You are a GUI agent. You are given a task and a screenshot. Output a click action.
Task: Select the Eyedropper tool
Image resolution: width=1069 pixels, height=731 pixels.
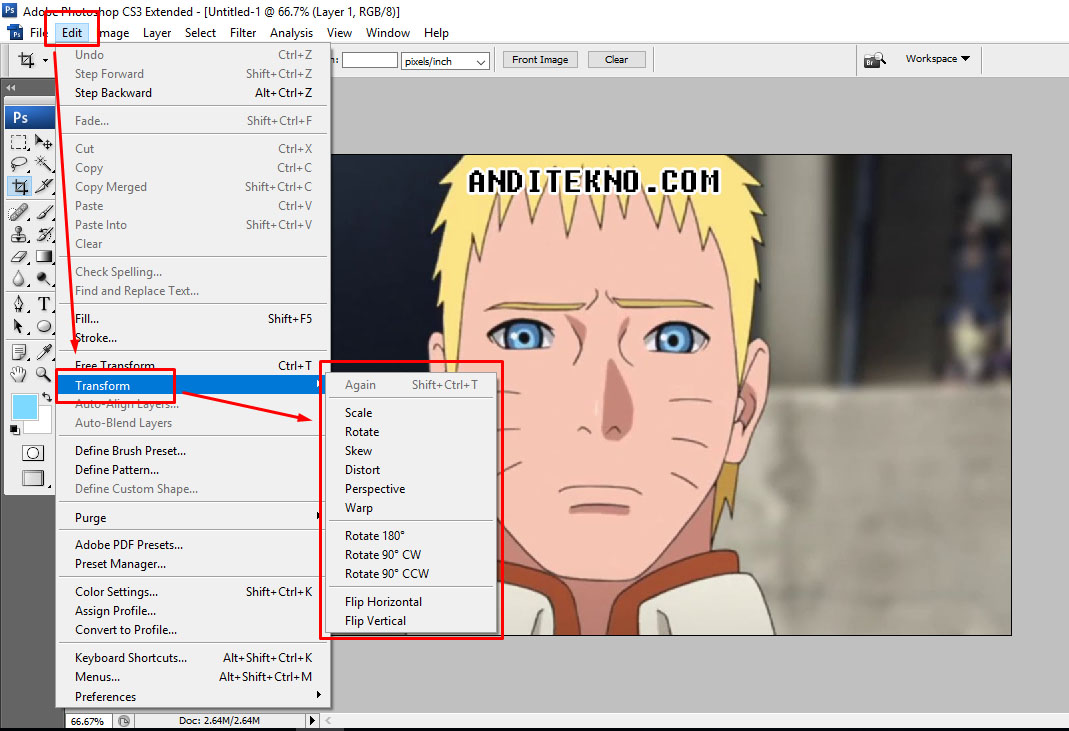(44, 352)
